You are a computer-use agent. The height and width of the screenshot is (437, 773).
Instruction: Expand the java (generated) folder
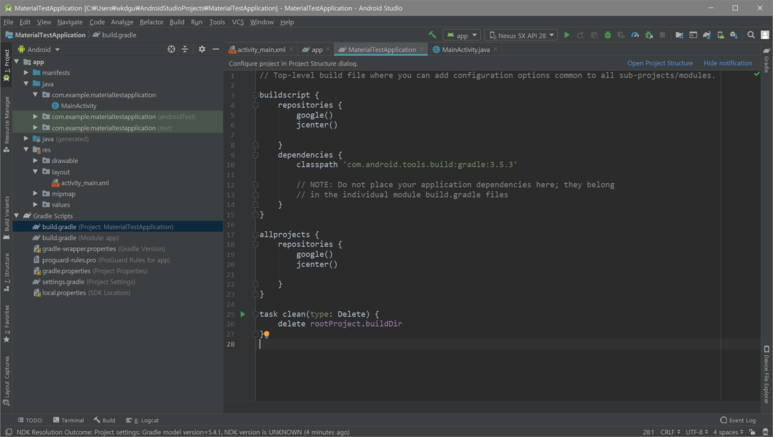tap(26, 139)
